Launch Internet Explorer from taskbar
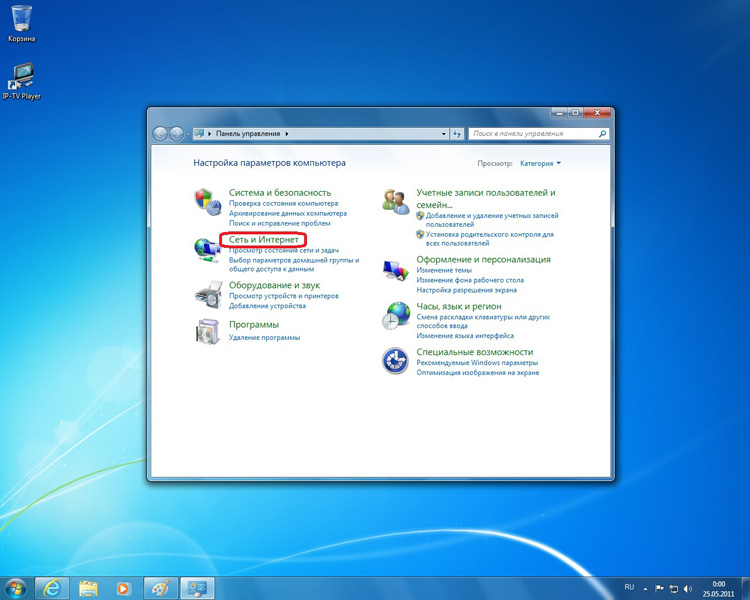Viewport: 750px width, 600px height. 52,588
